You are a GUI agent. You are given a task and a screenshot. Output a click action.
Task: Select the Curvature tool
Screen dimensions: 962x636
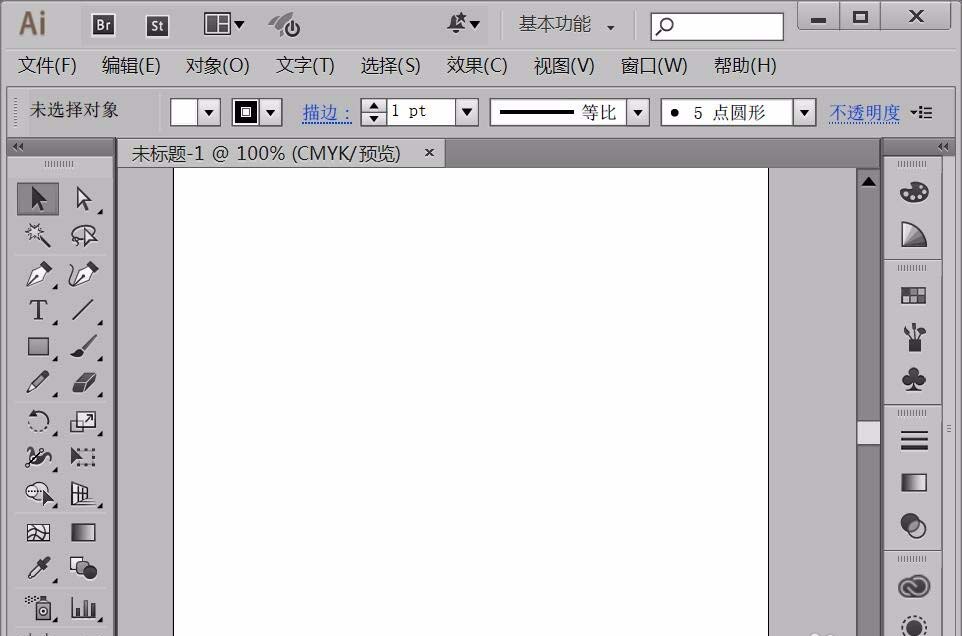(83, 274)
